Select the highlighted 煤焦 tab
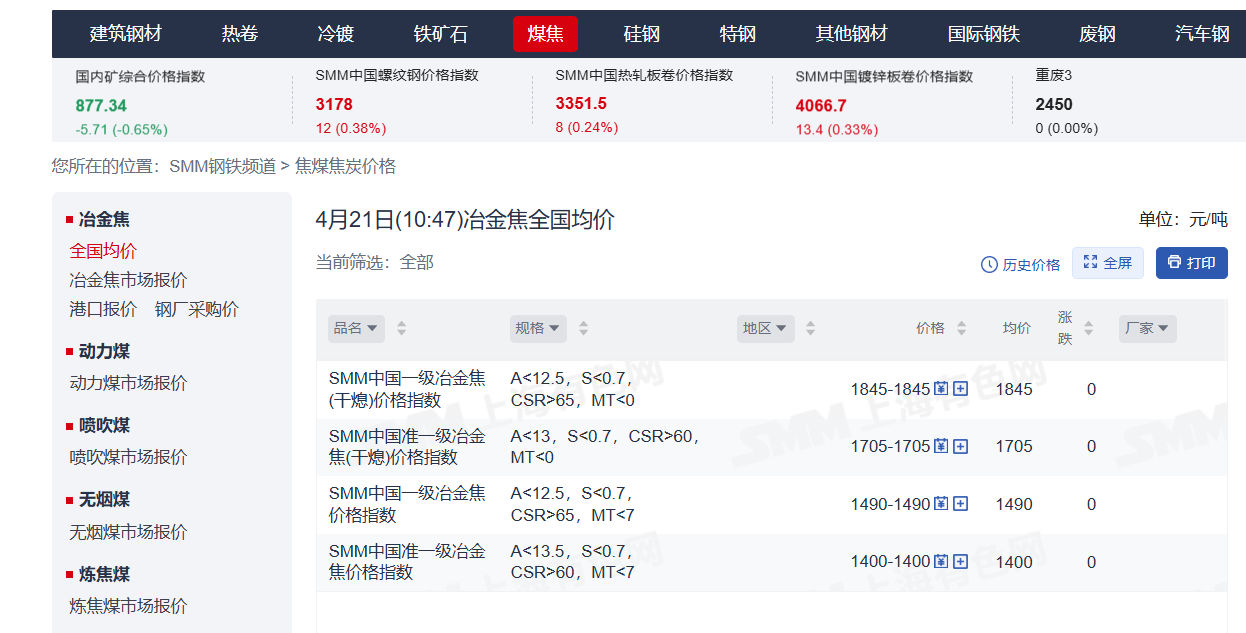Image resolution: width=1246 pixels, height=633 pixels. 545,34
